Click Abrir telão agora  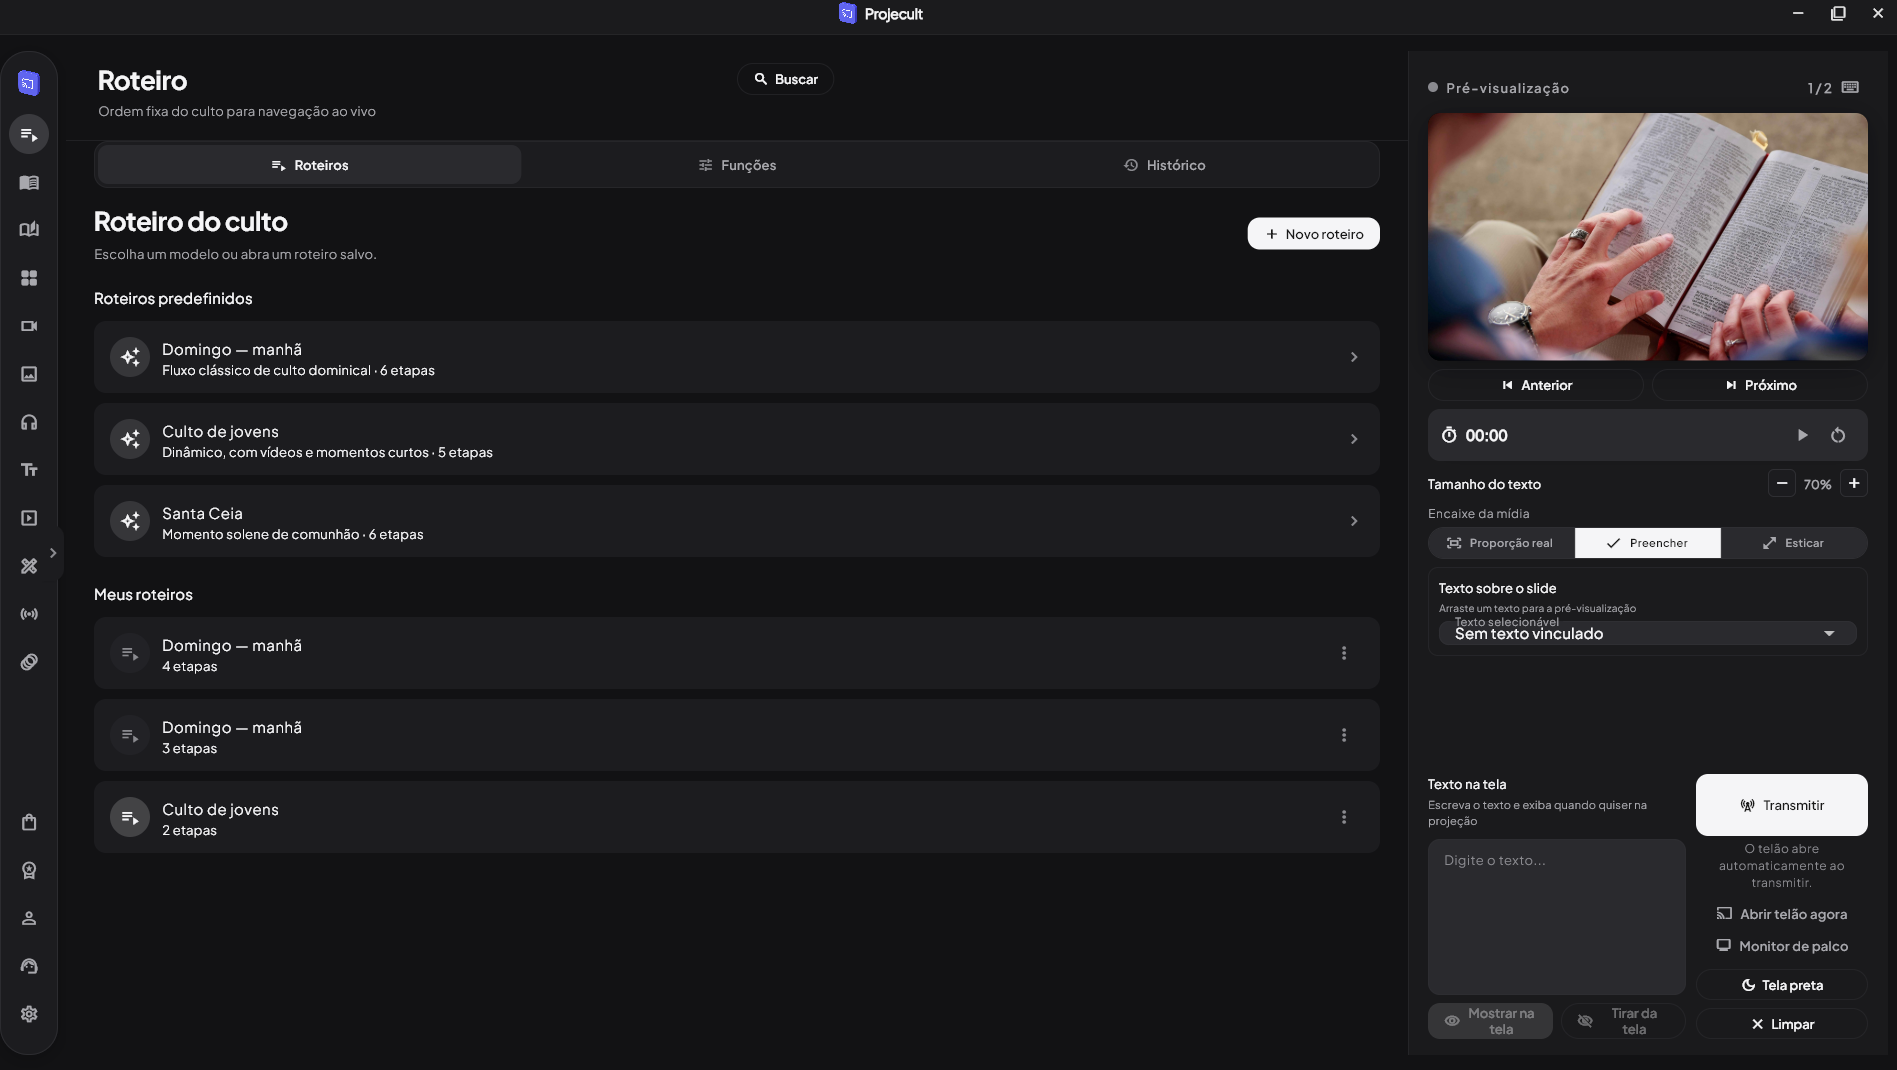(1782, 914)
